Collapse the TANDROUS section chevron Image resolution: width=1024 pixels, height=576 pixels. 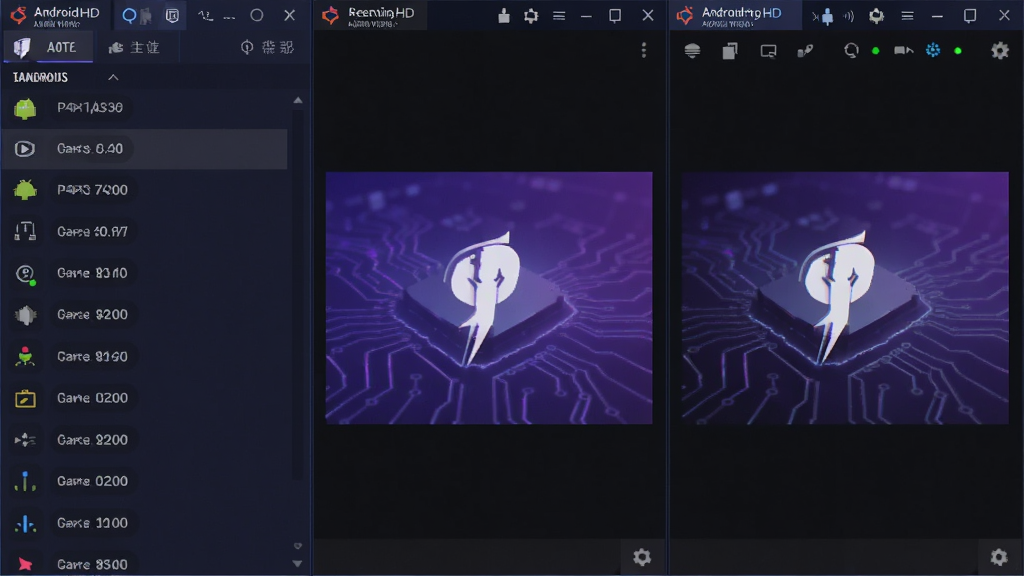click(113, 77)
